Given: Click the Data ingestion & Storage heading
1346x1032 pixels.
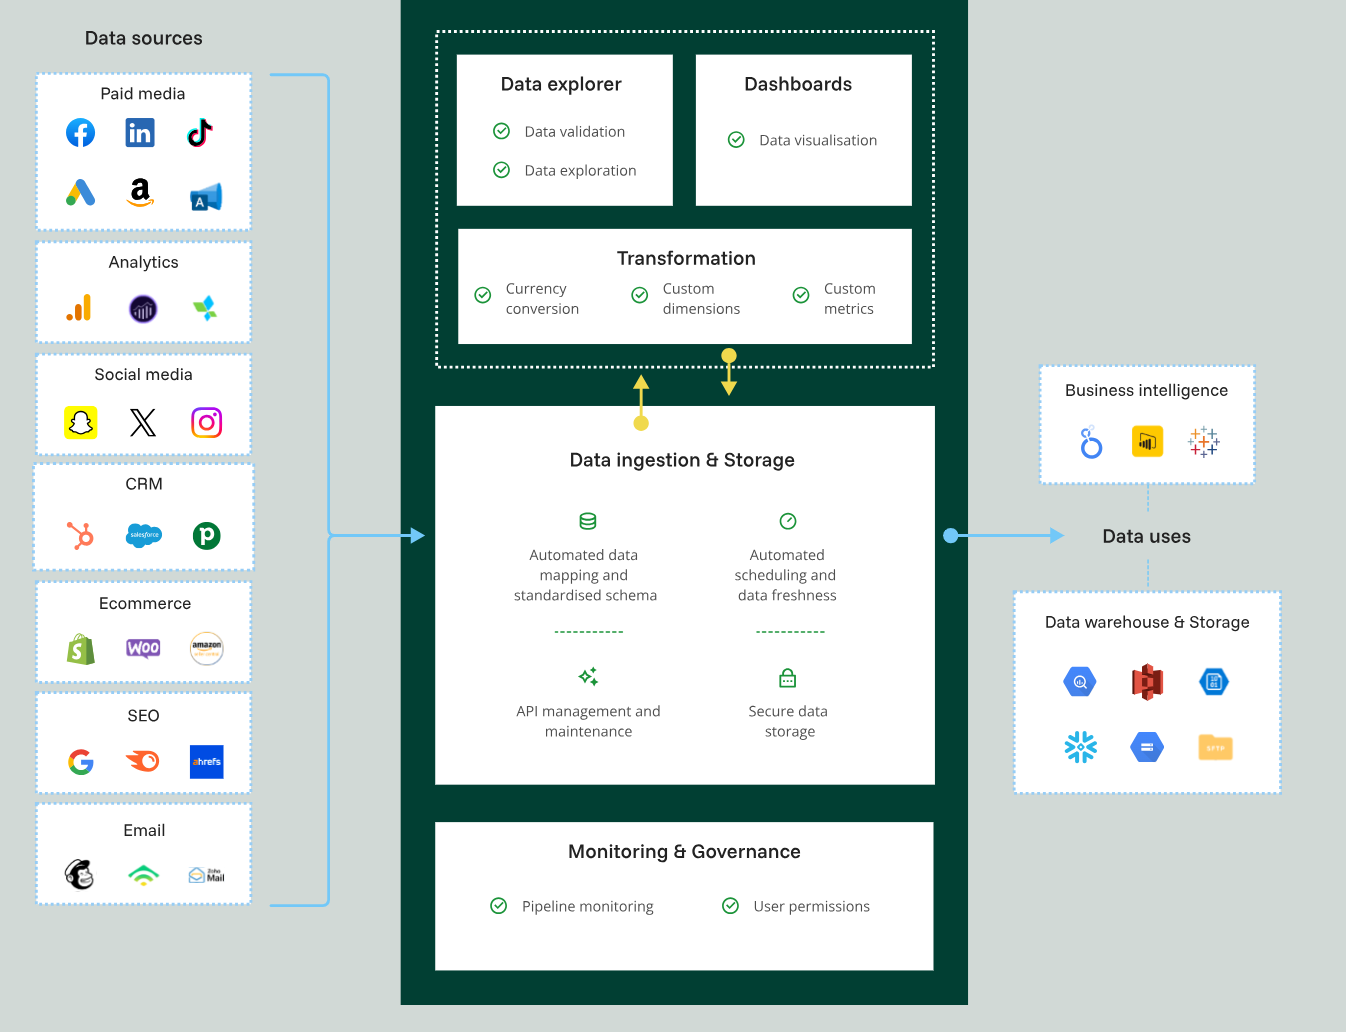Looking at the screenshot, I should pos(682,459).
